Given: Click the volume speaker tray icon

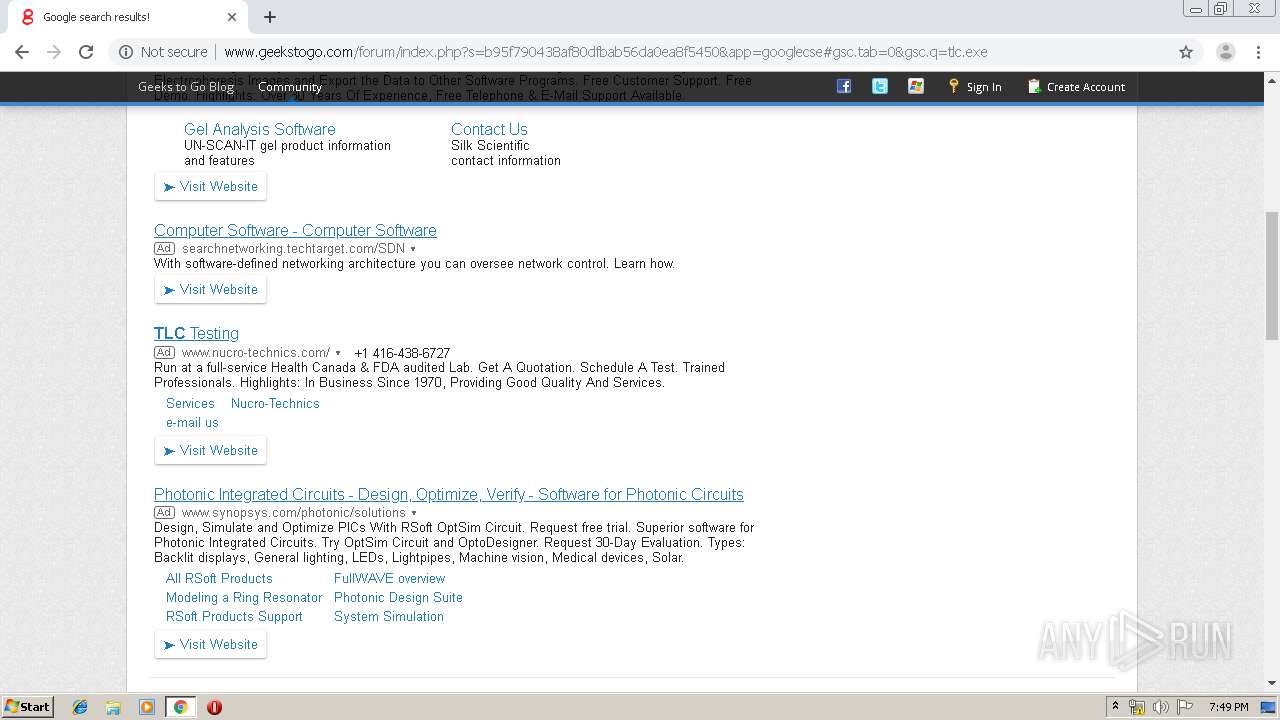Looking at the screenshot, I should [1161, 707].
